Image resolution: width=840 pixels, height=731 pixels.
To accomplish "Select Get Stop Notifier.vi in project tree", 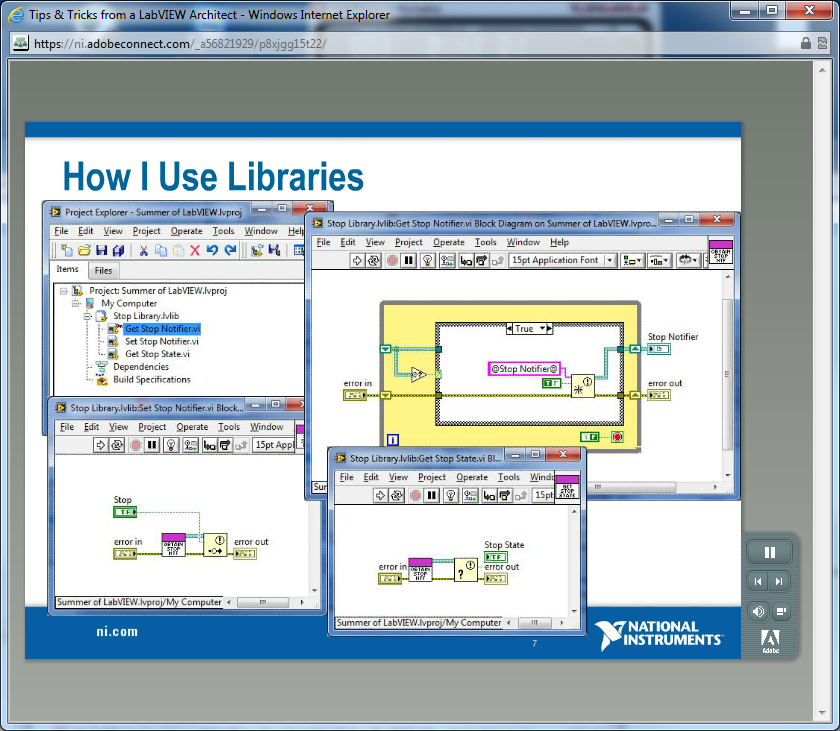I will 162,329.
